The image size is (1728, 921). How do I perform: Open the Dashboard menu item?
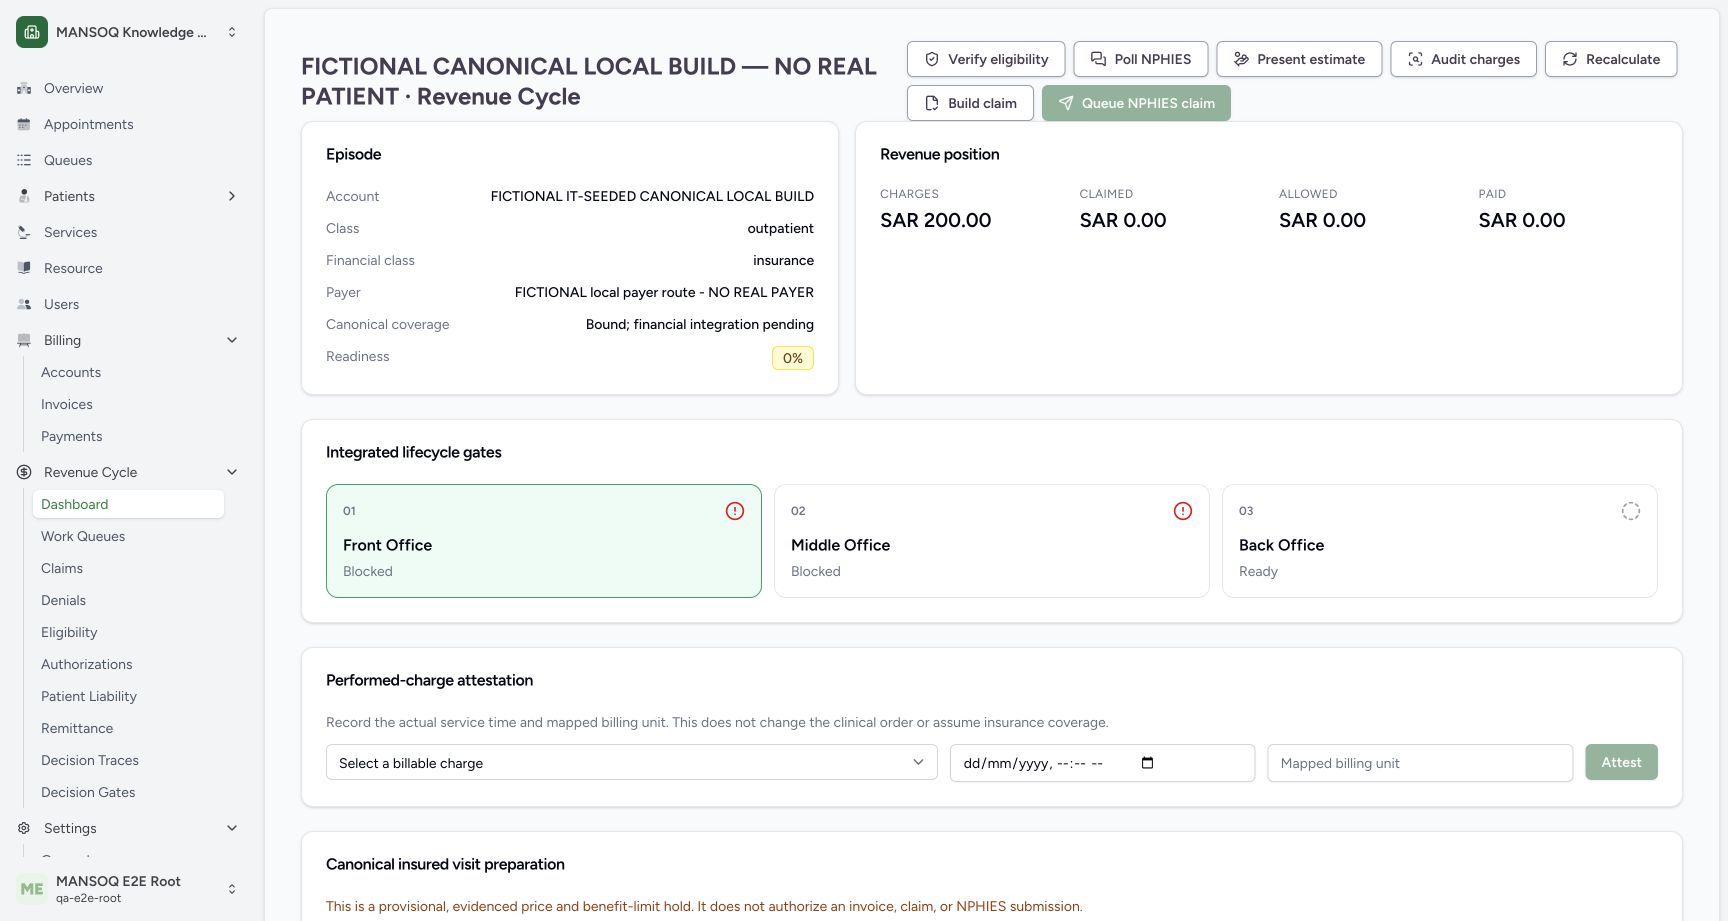(x=128, y=504)
